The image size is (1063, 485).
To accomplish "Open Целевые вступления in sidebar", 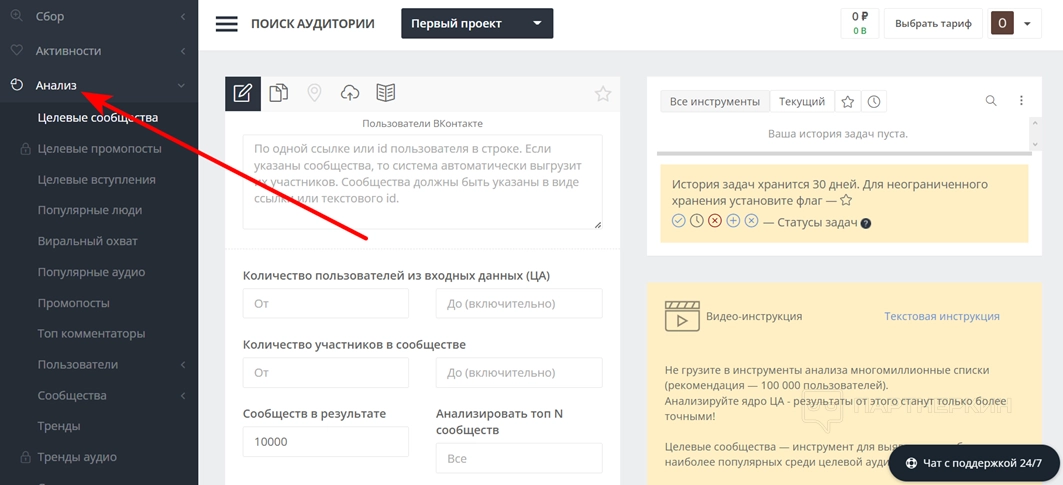I will (x=96, y=180).
